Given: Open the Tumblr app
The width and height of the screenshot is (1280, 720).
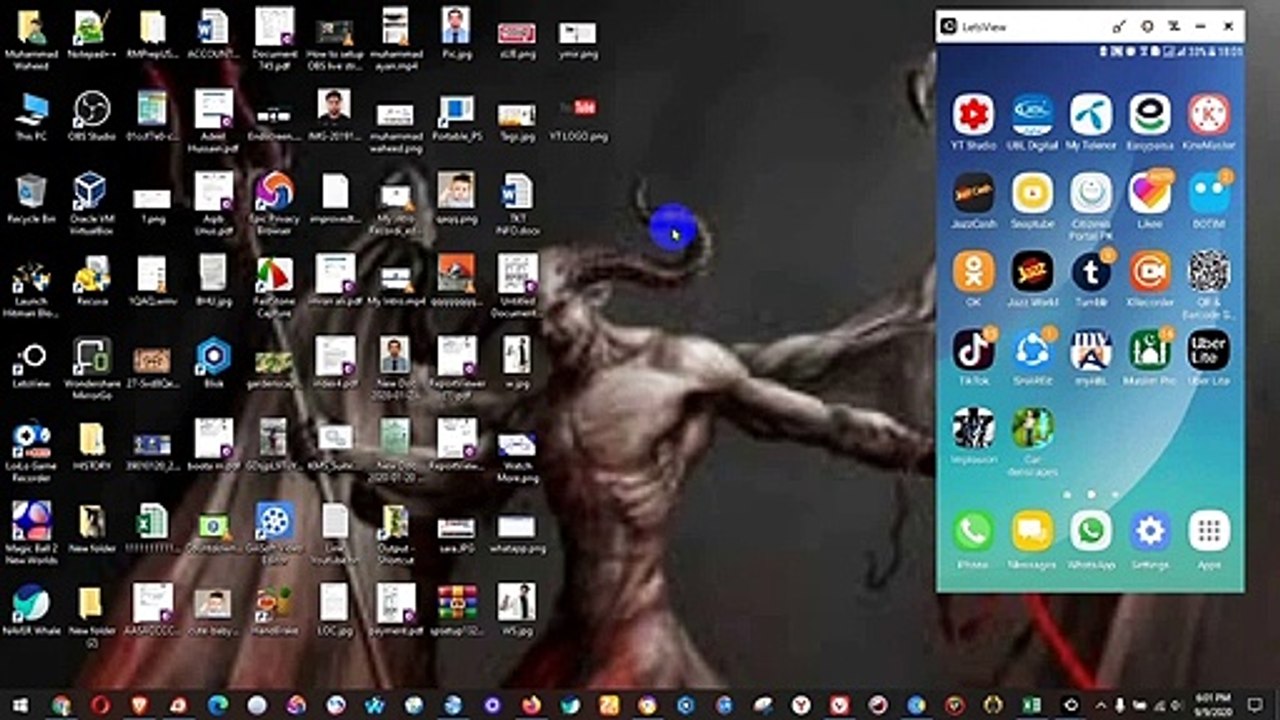Looking at the screenshot, I should [1091, 271].
